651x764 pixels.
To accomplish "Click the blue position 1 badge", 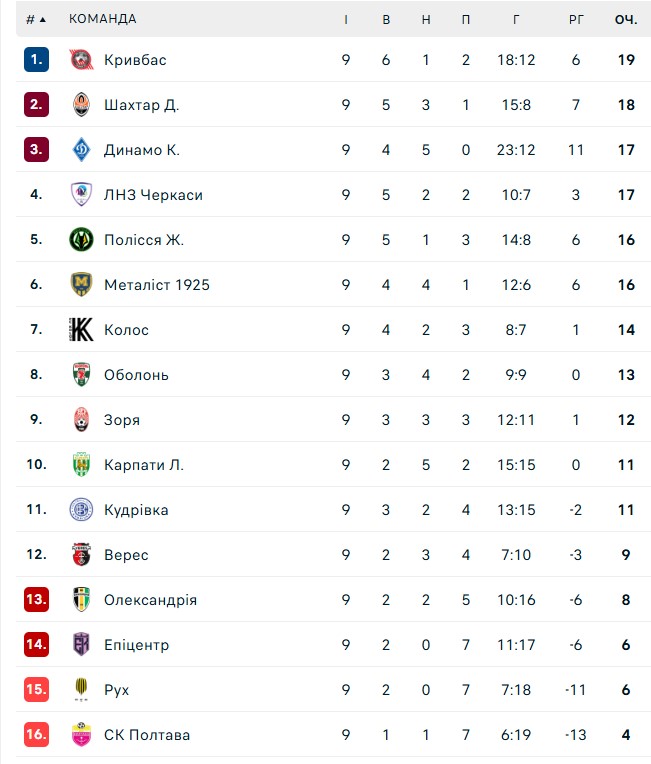I will tap(36, 60).
